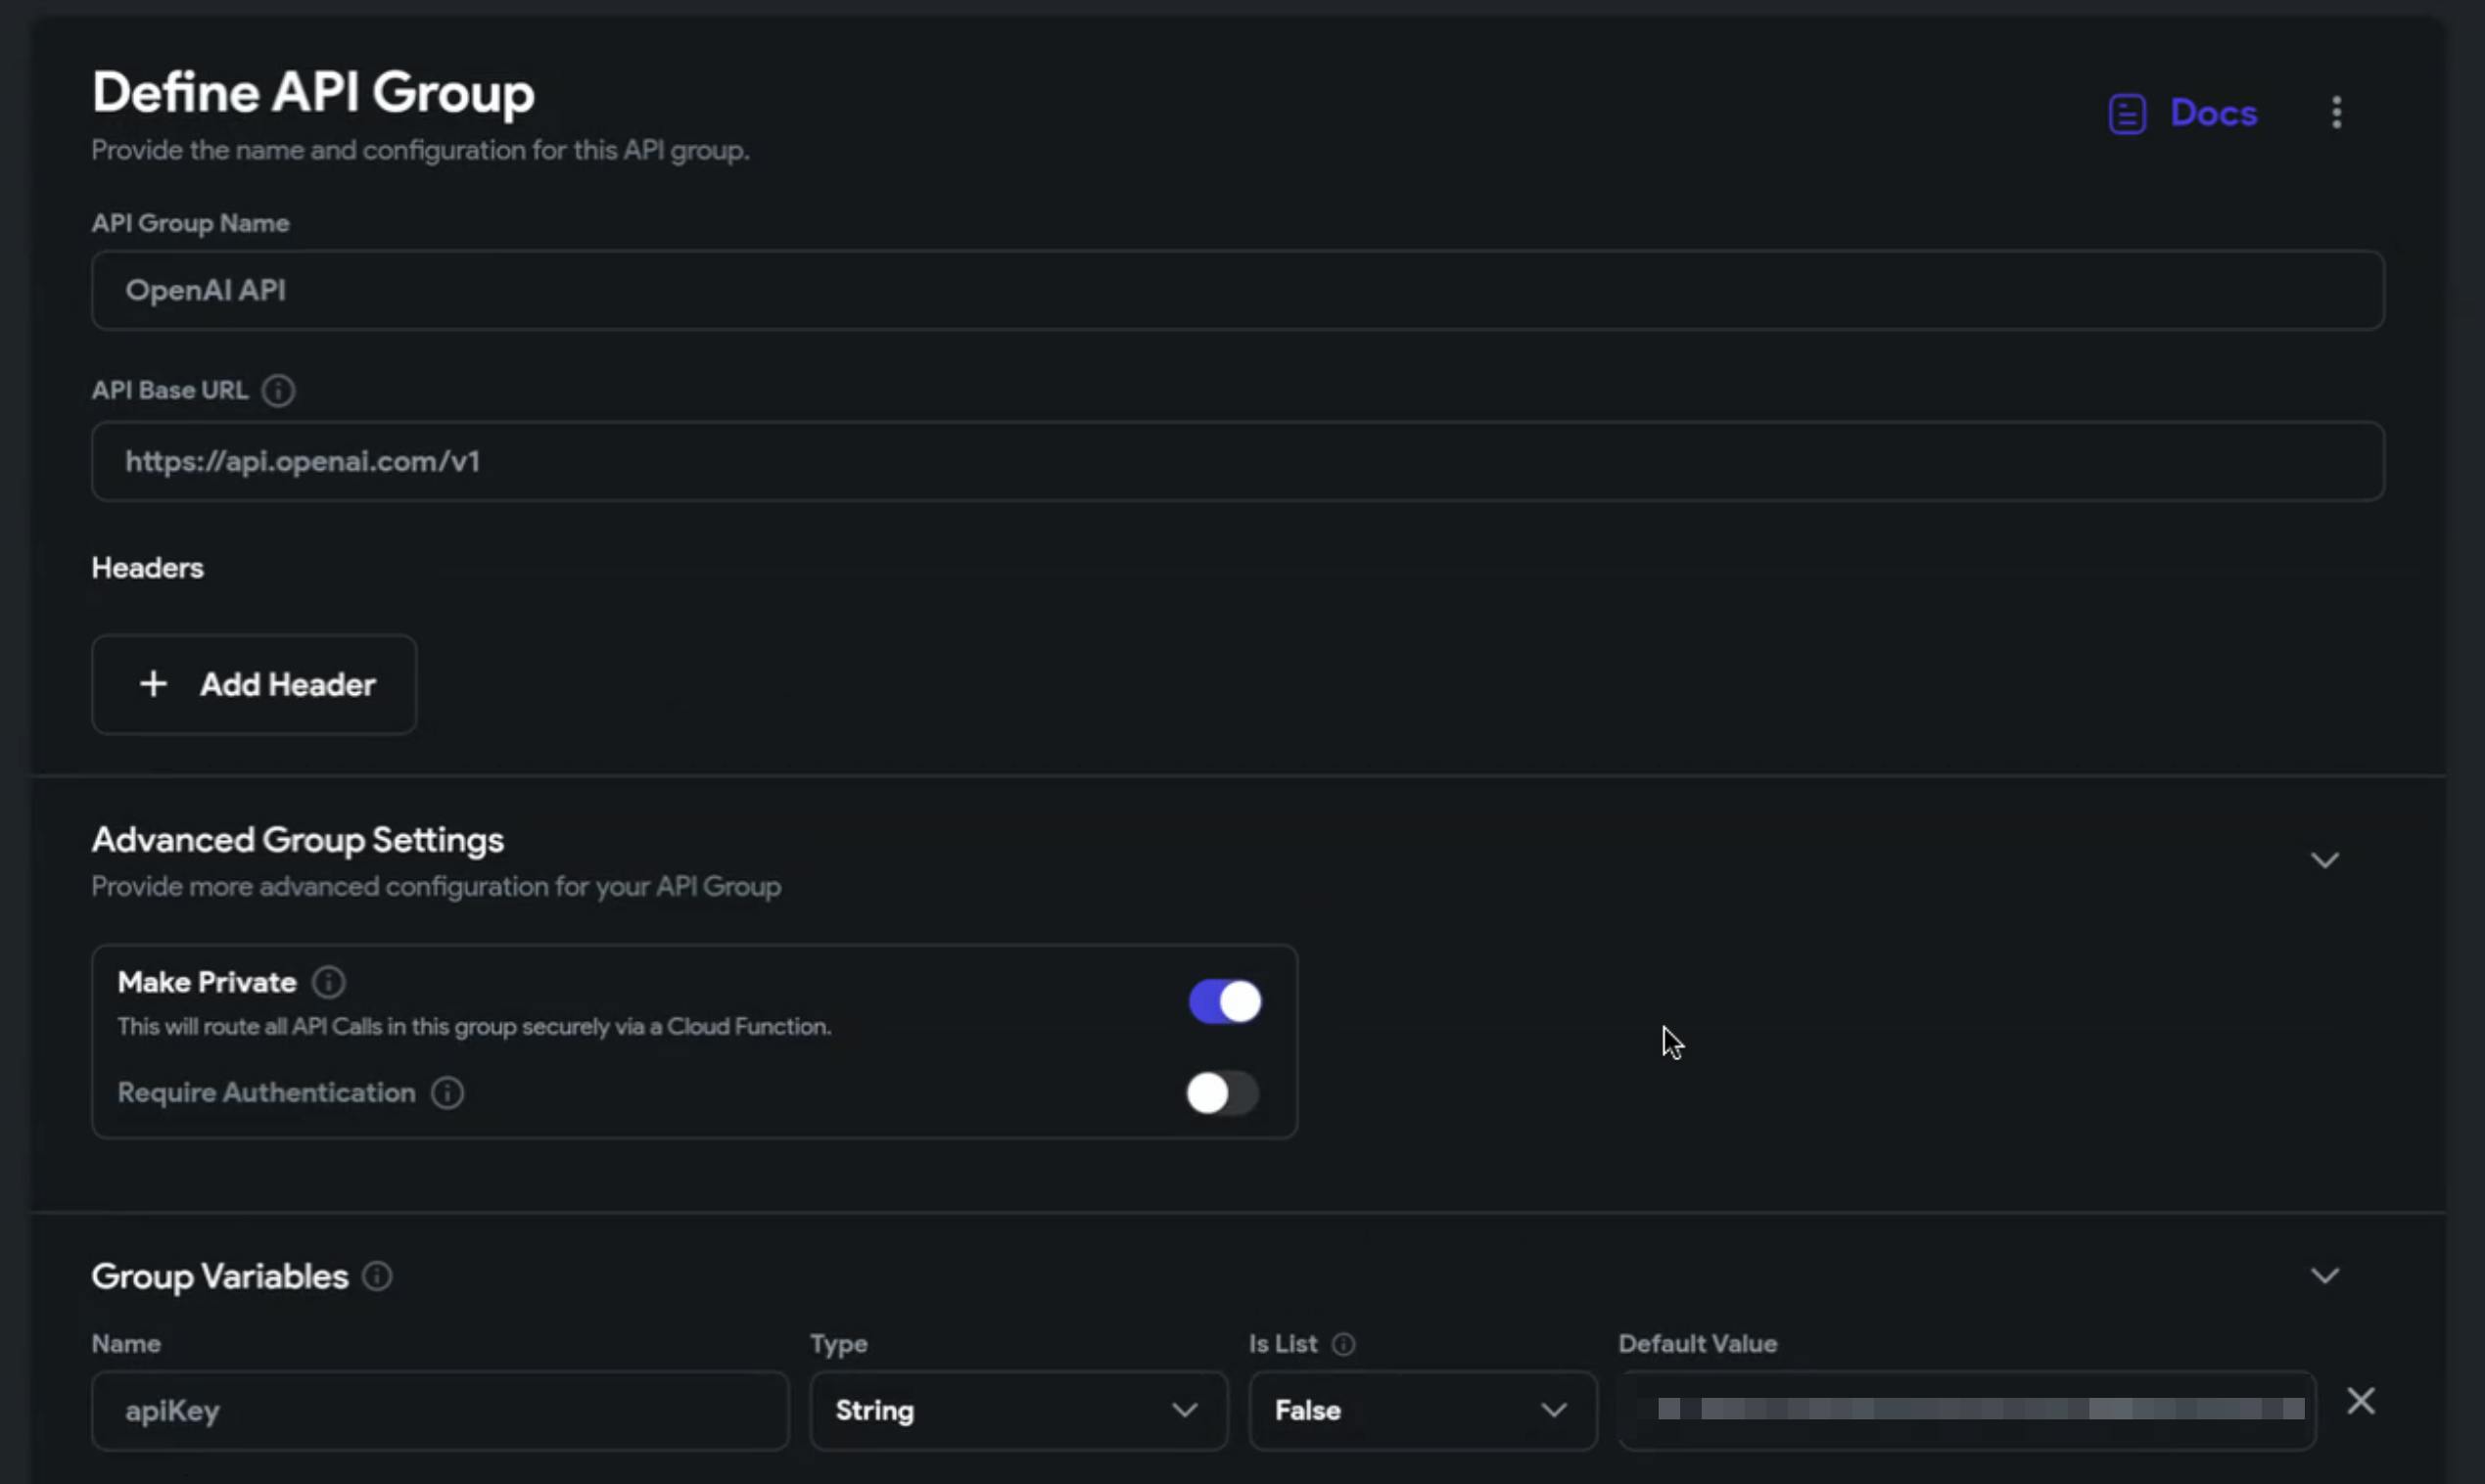Click the API Base URL info icon
The image size is (2485, 1484).
click(278, 390)
